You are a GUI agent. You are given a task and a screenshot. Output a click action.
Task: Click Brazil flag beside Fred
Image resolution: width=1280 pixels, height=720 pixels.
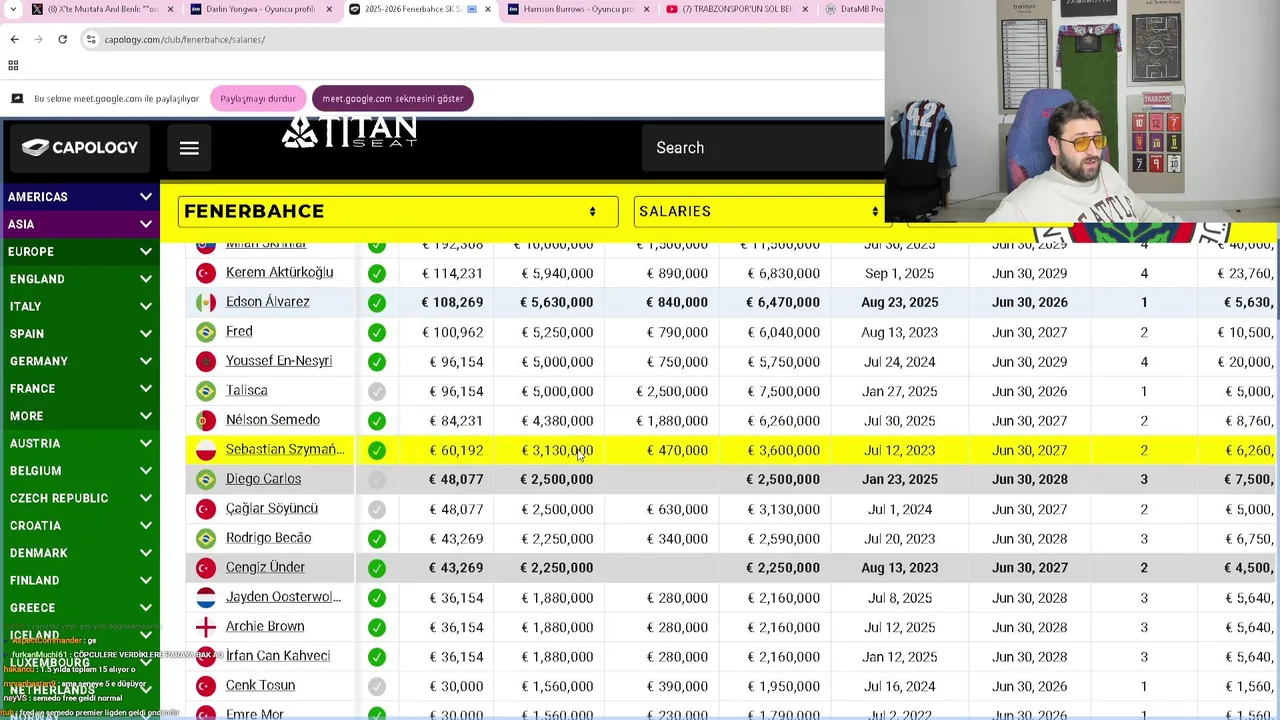point(206,332)
